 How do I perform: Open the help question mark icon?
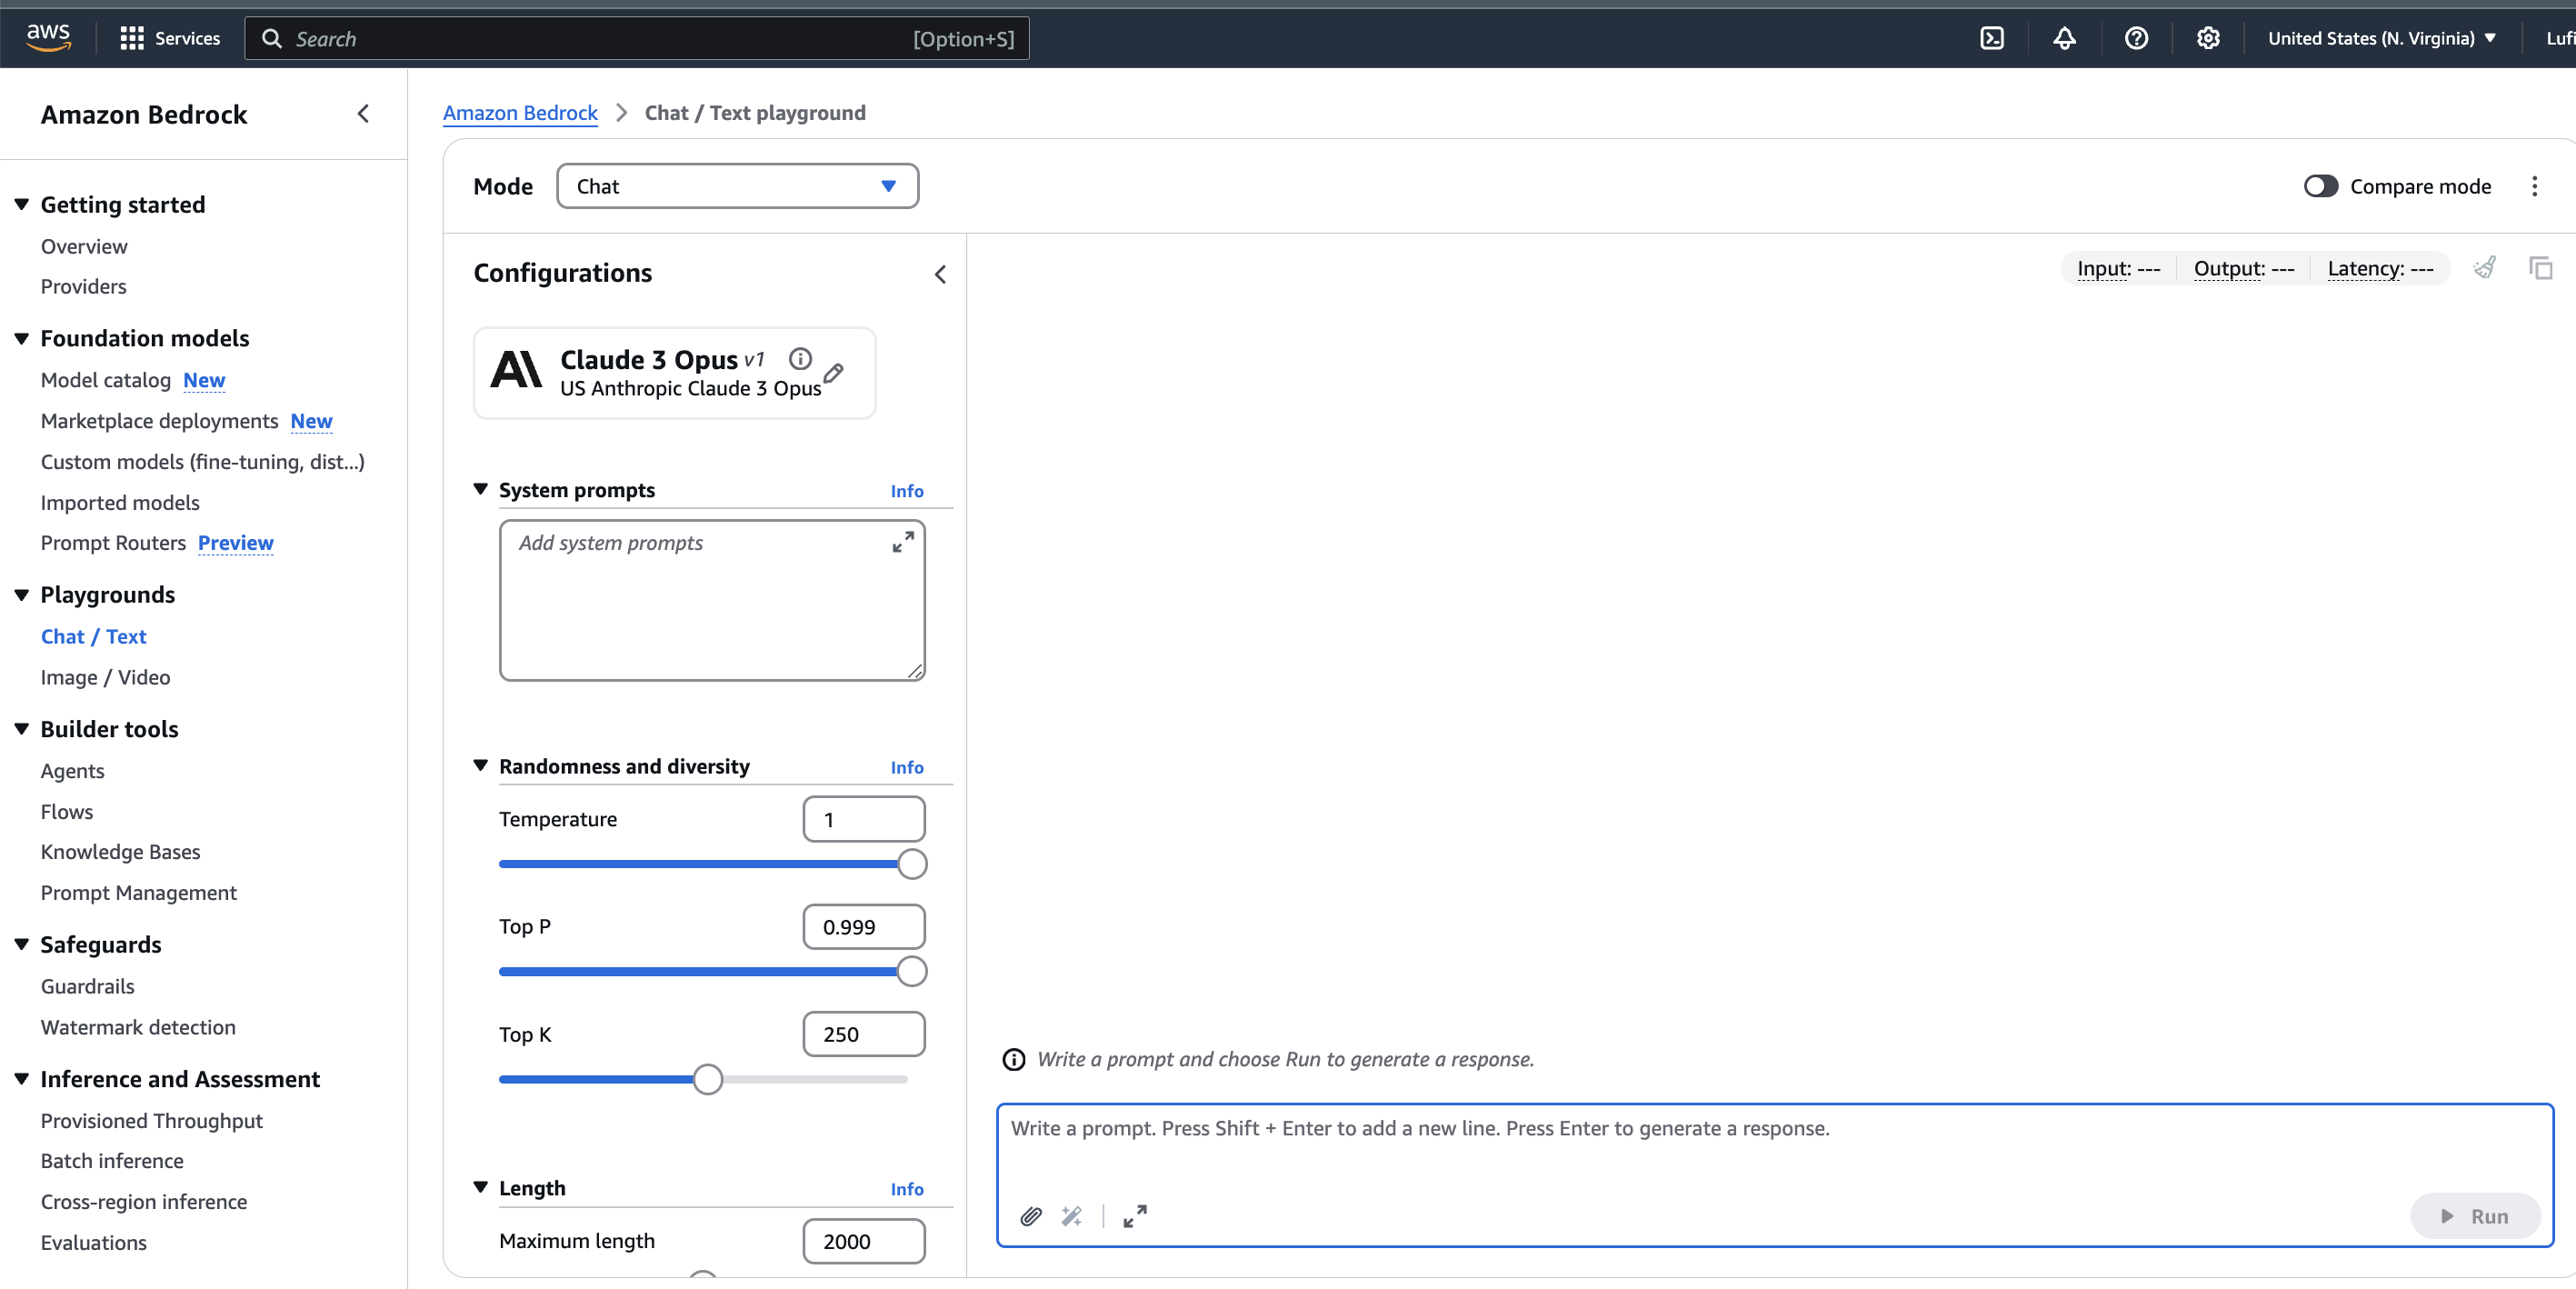2136,38
